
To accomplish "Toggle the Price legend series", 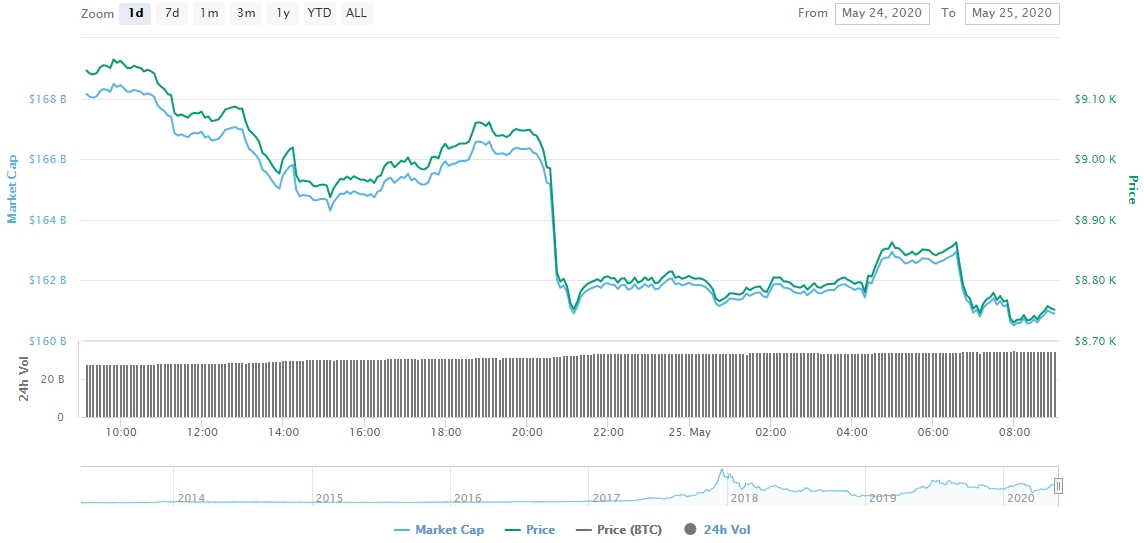I will point(530,530).
